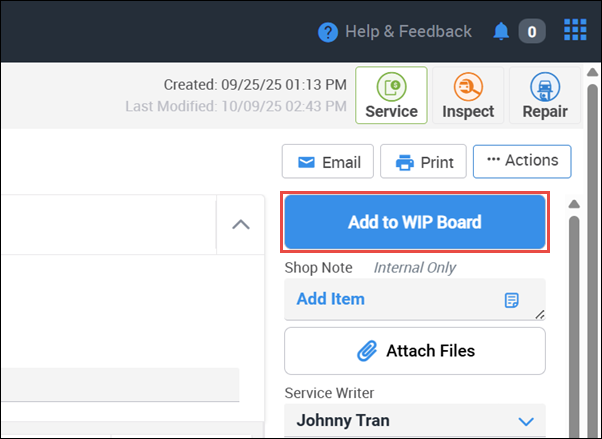Click the vertical scrollbar thumb
Image resolution: width=602 pixels, height=439 pixels.
click(x=574, y=320)
